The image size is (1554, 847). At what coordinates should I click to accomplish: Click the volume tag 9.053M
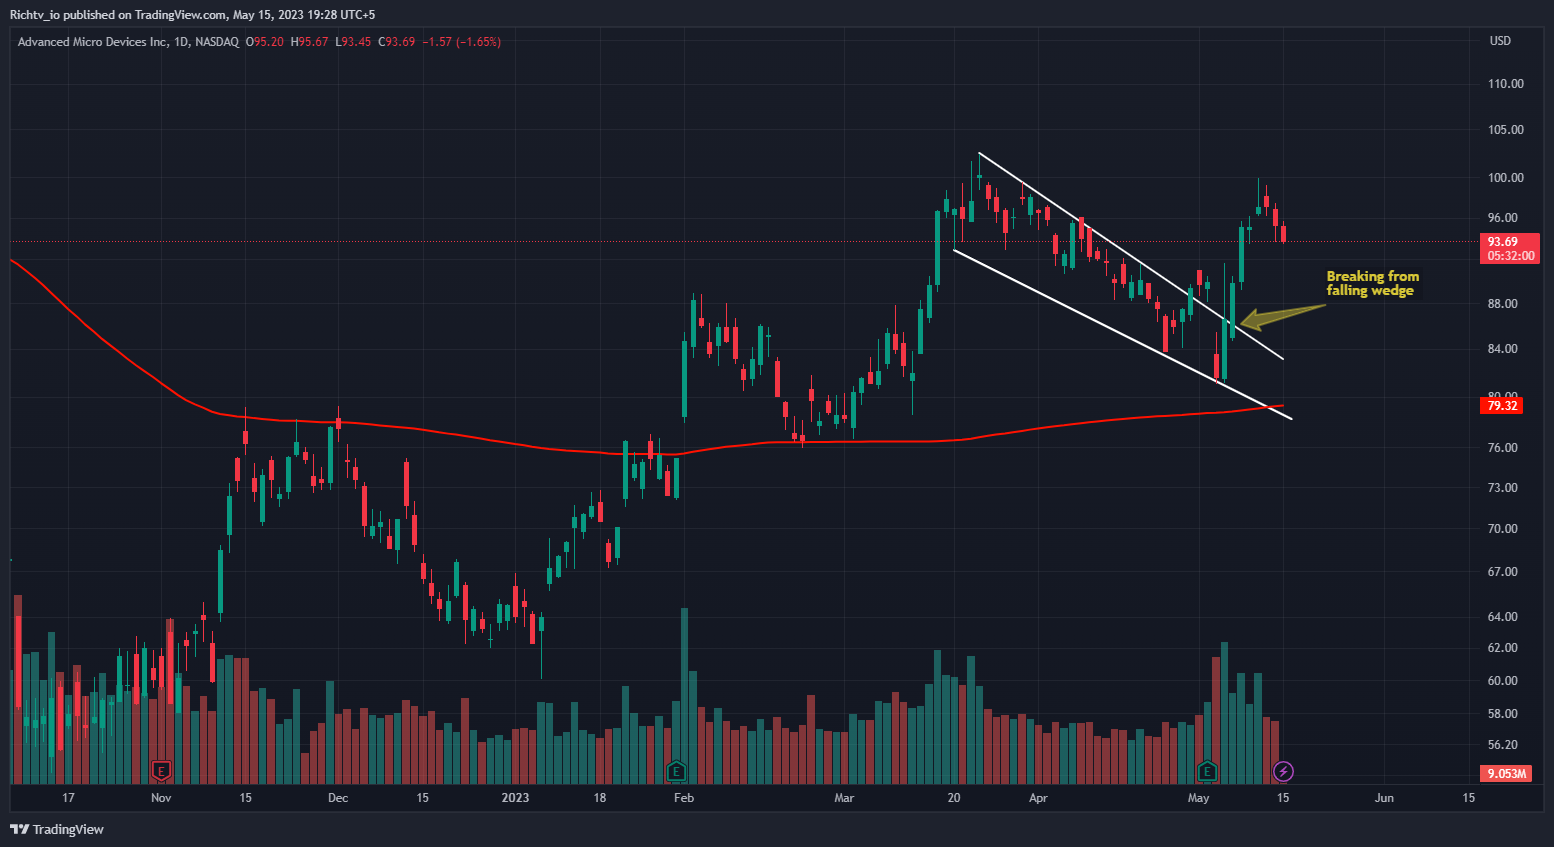click(1506, 773)
